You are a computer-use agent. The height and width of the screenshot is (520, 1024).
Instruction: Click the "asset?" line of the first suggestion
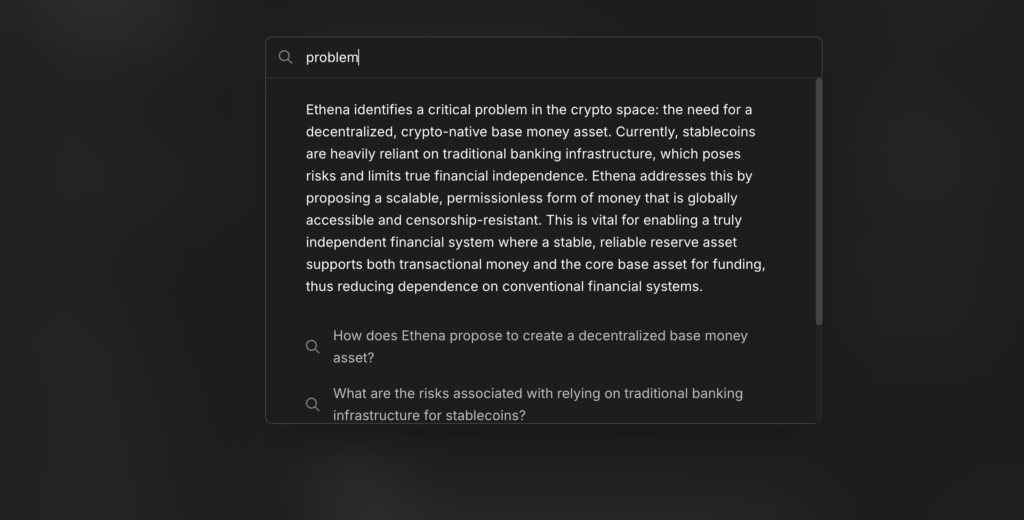[353, 358]
